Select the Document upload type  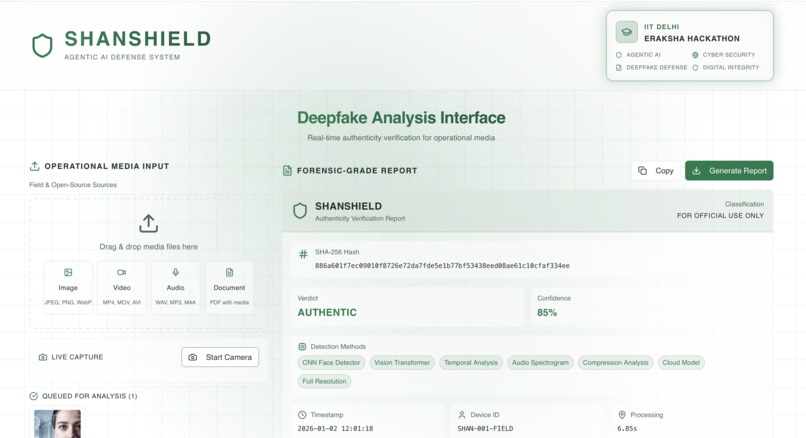[x=229, y=287]
